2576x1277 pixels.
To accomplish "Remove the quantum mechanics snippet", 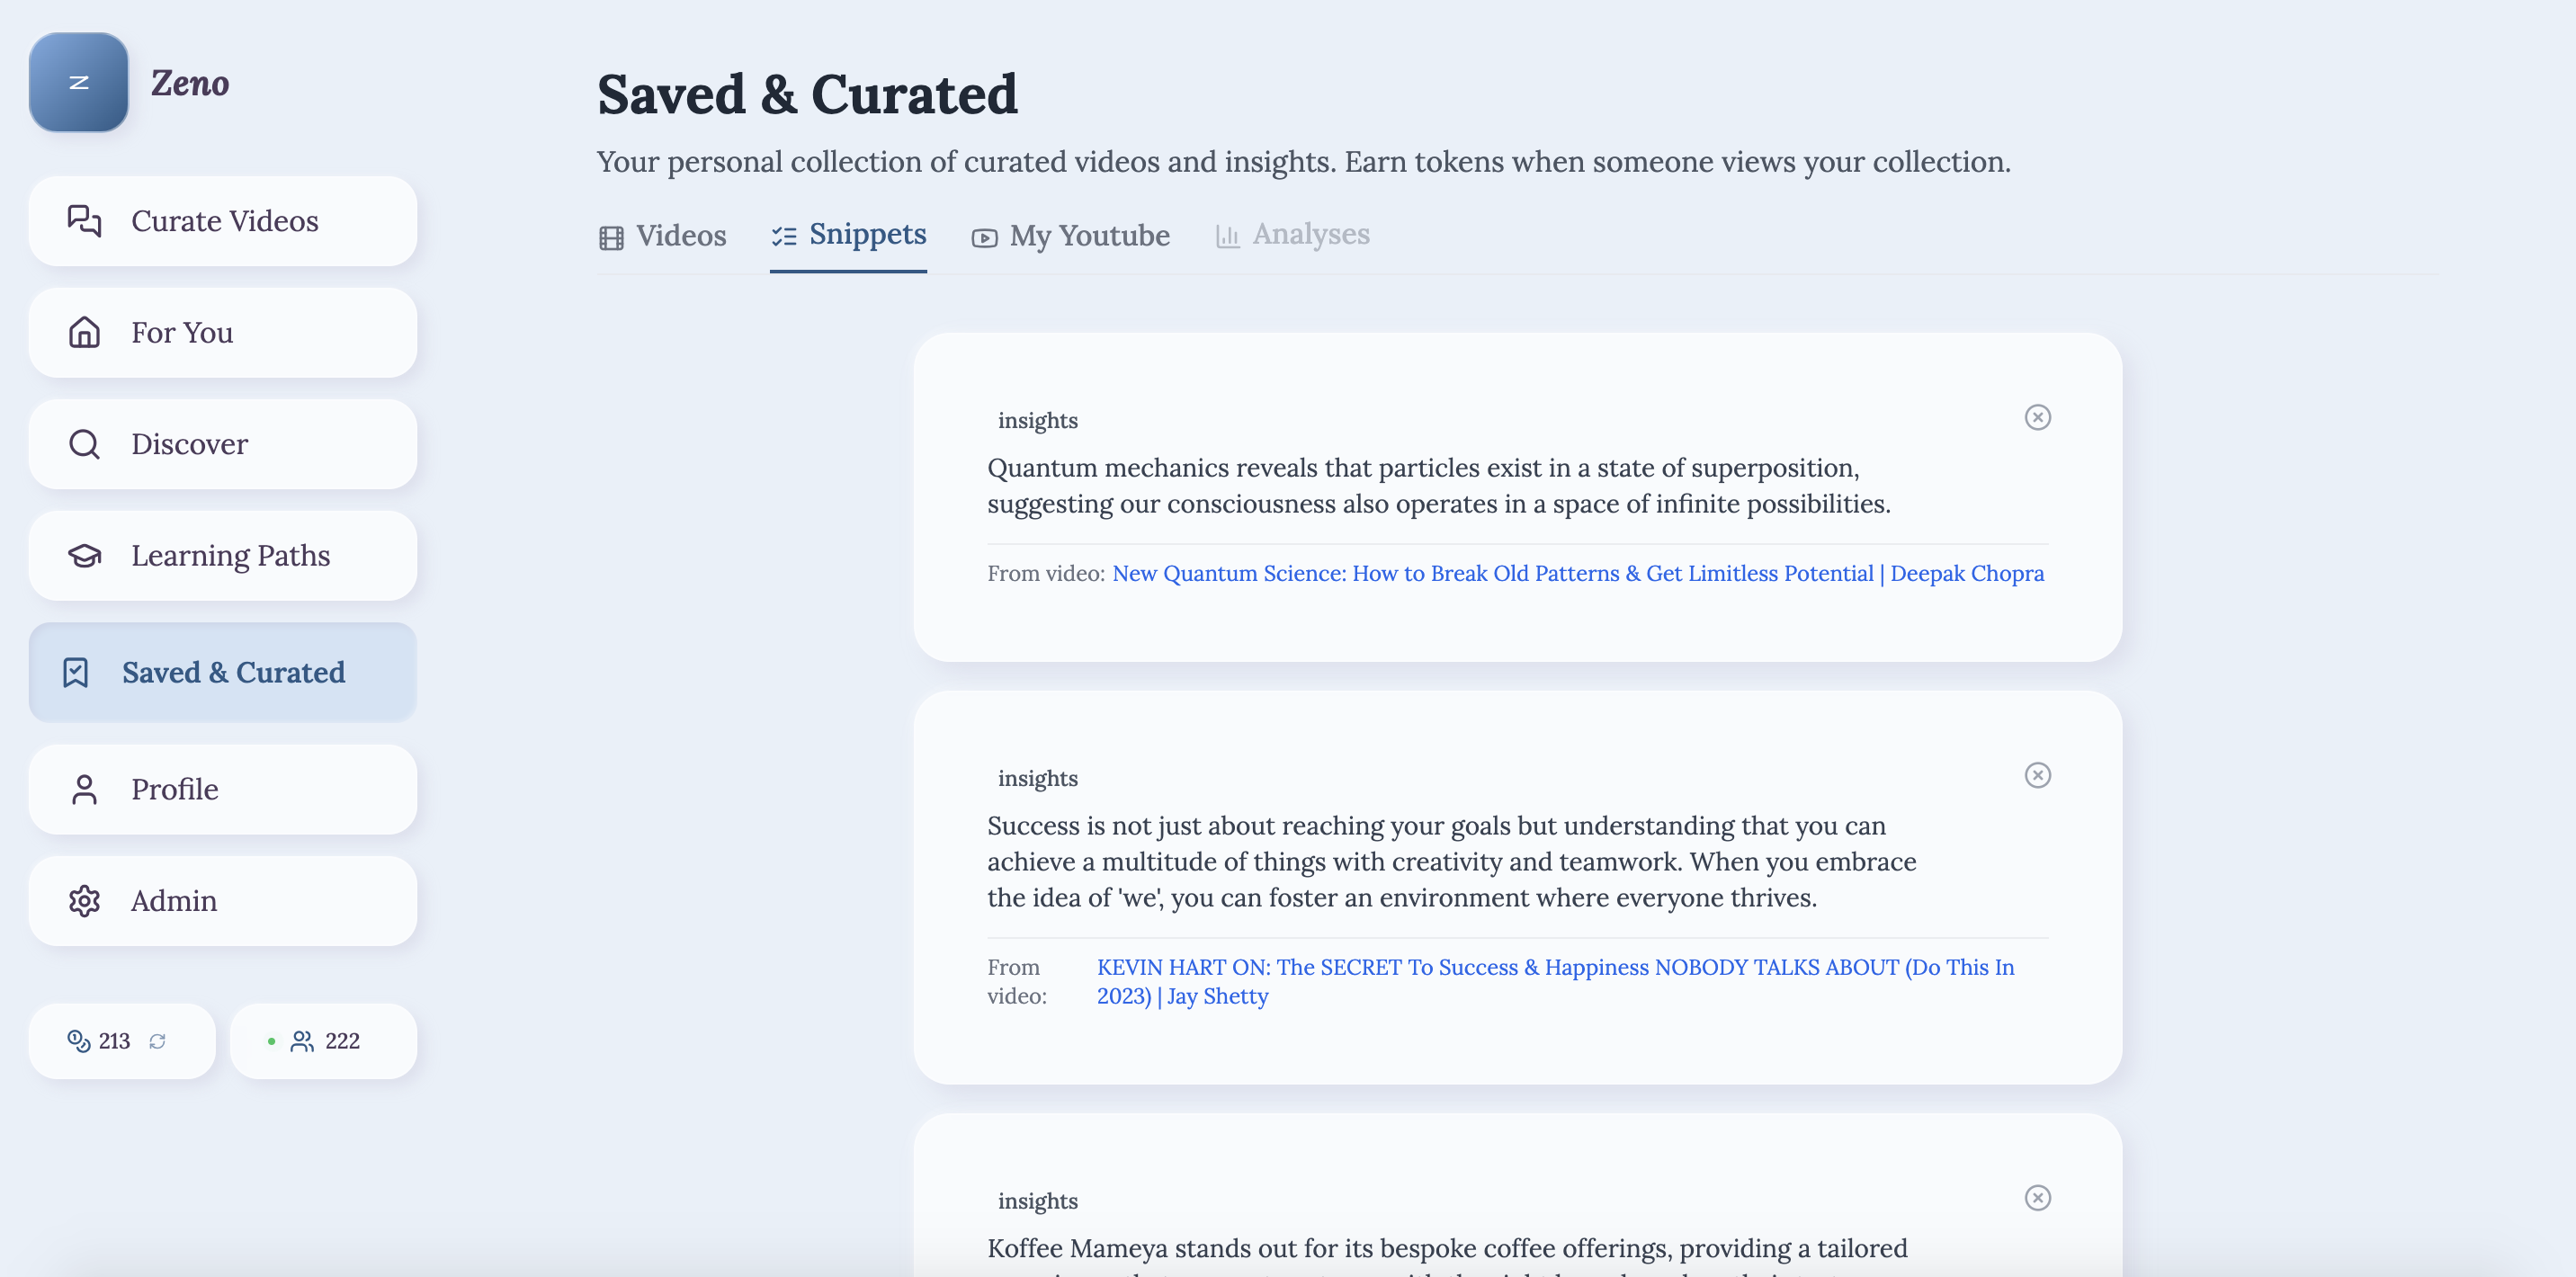I will (2037, 417).
